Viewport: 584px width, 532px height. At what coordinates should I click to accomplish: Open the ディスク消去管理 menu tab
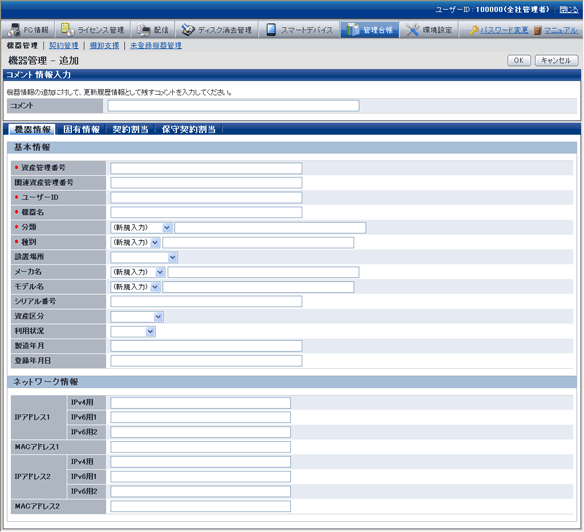[x=217, y=30]
